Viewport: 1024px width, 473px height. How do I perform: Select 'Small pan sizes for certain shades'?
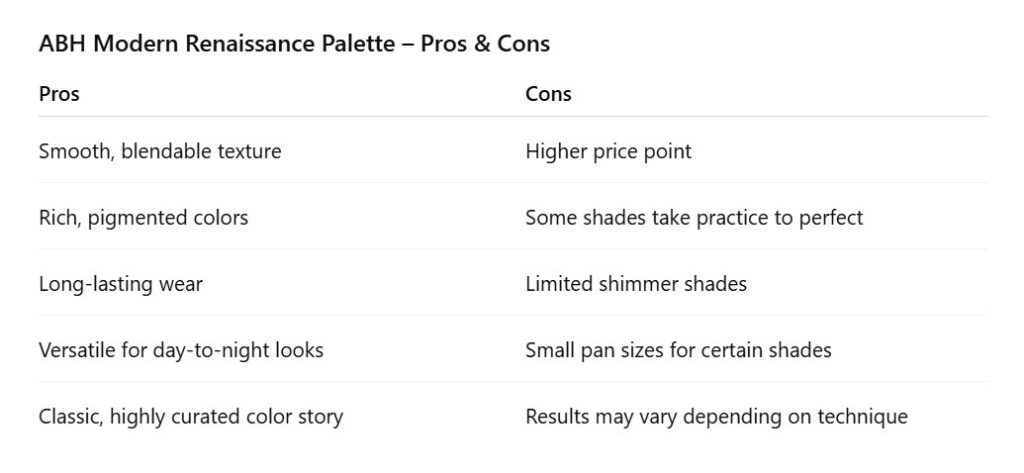(x=678, y=350)
